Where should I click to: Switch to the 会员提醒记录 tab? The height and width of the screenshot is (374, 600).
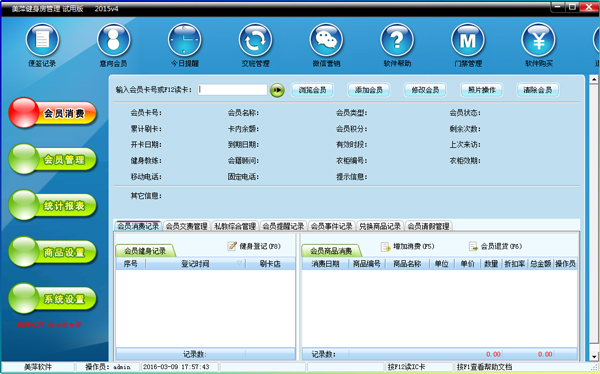click(x=283, y=226)
